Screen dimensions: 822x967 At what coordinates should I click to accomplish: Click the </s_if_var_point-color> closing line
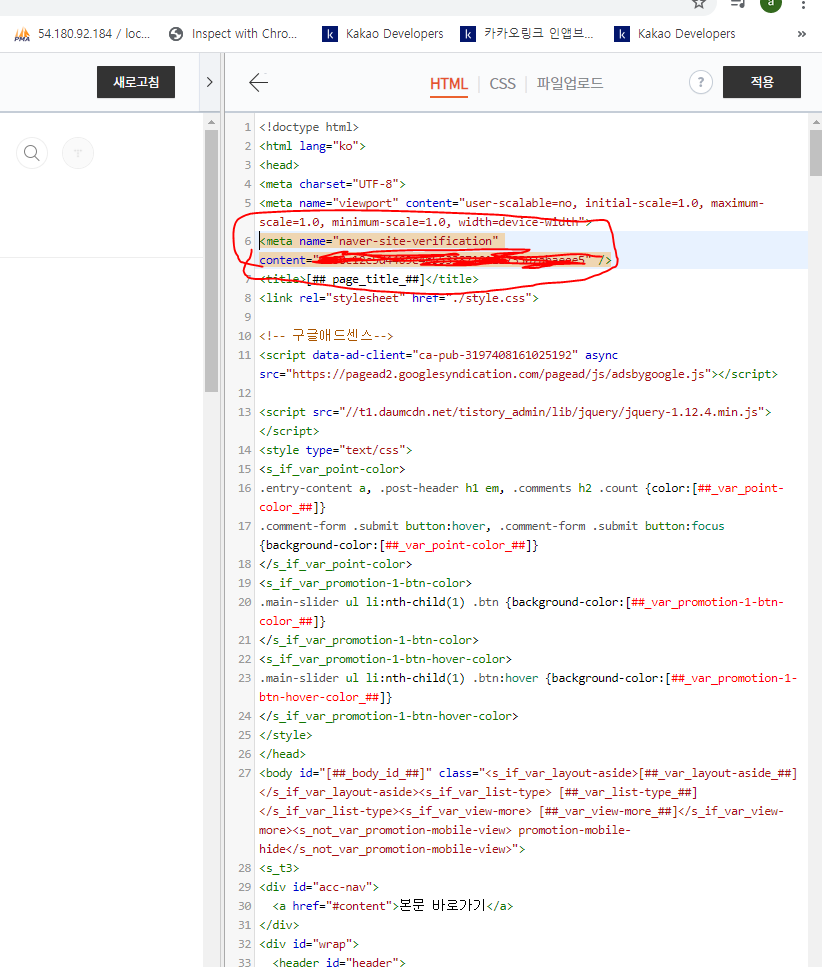click(x=335, y=564)
